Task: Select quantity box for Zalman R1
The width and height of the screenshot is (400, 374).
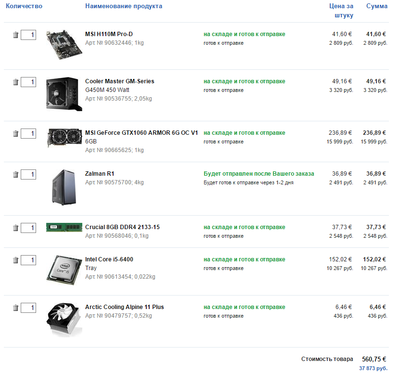Action: coord(28,174)
